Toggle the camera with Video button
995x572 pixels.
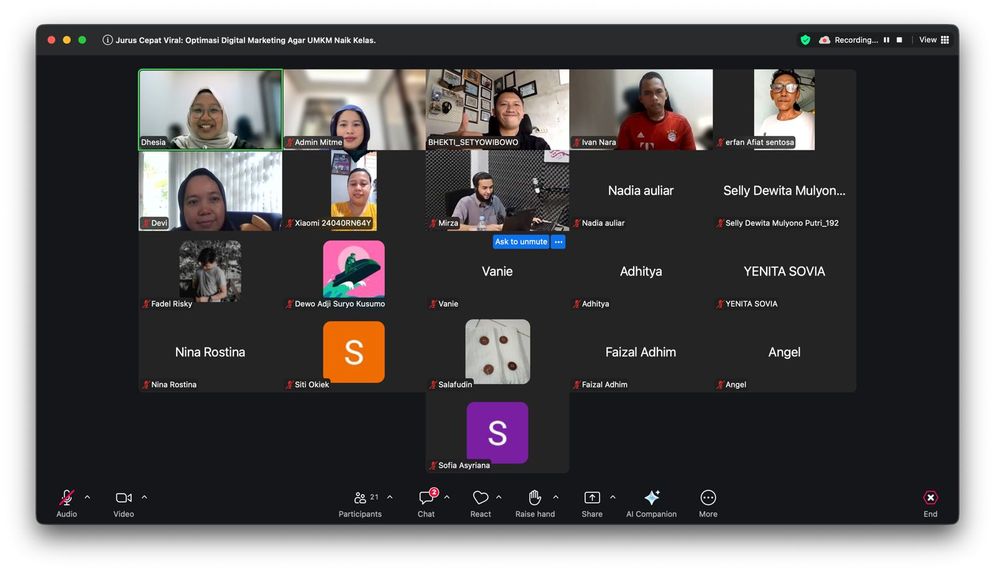tap(123, 498)
